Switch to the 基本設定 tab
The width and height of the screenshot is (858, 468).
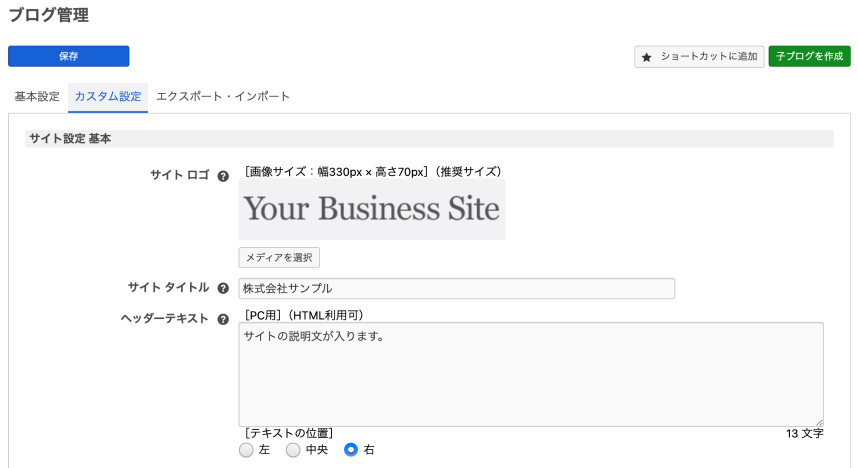[x=37, y=97]
